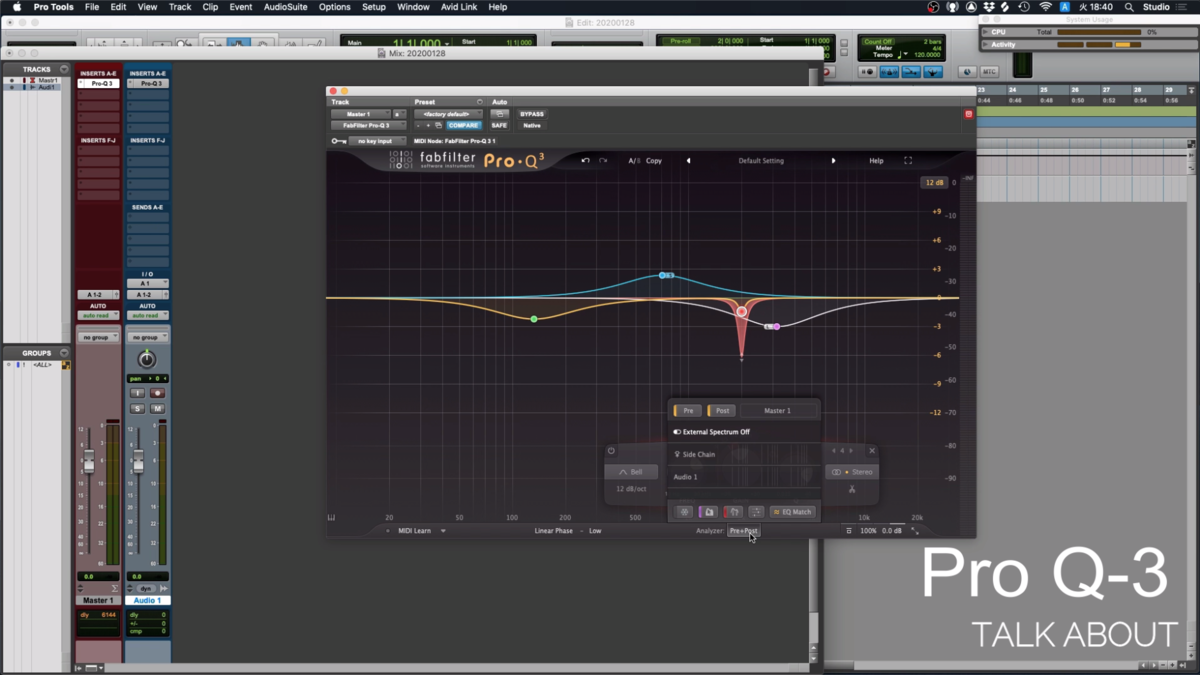Click the spectrum grab icon
The height and width of the screenshot is (675, 1200).
click(x=708, y=512)
